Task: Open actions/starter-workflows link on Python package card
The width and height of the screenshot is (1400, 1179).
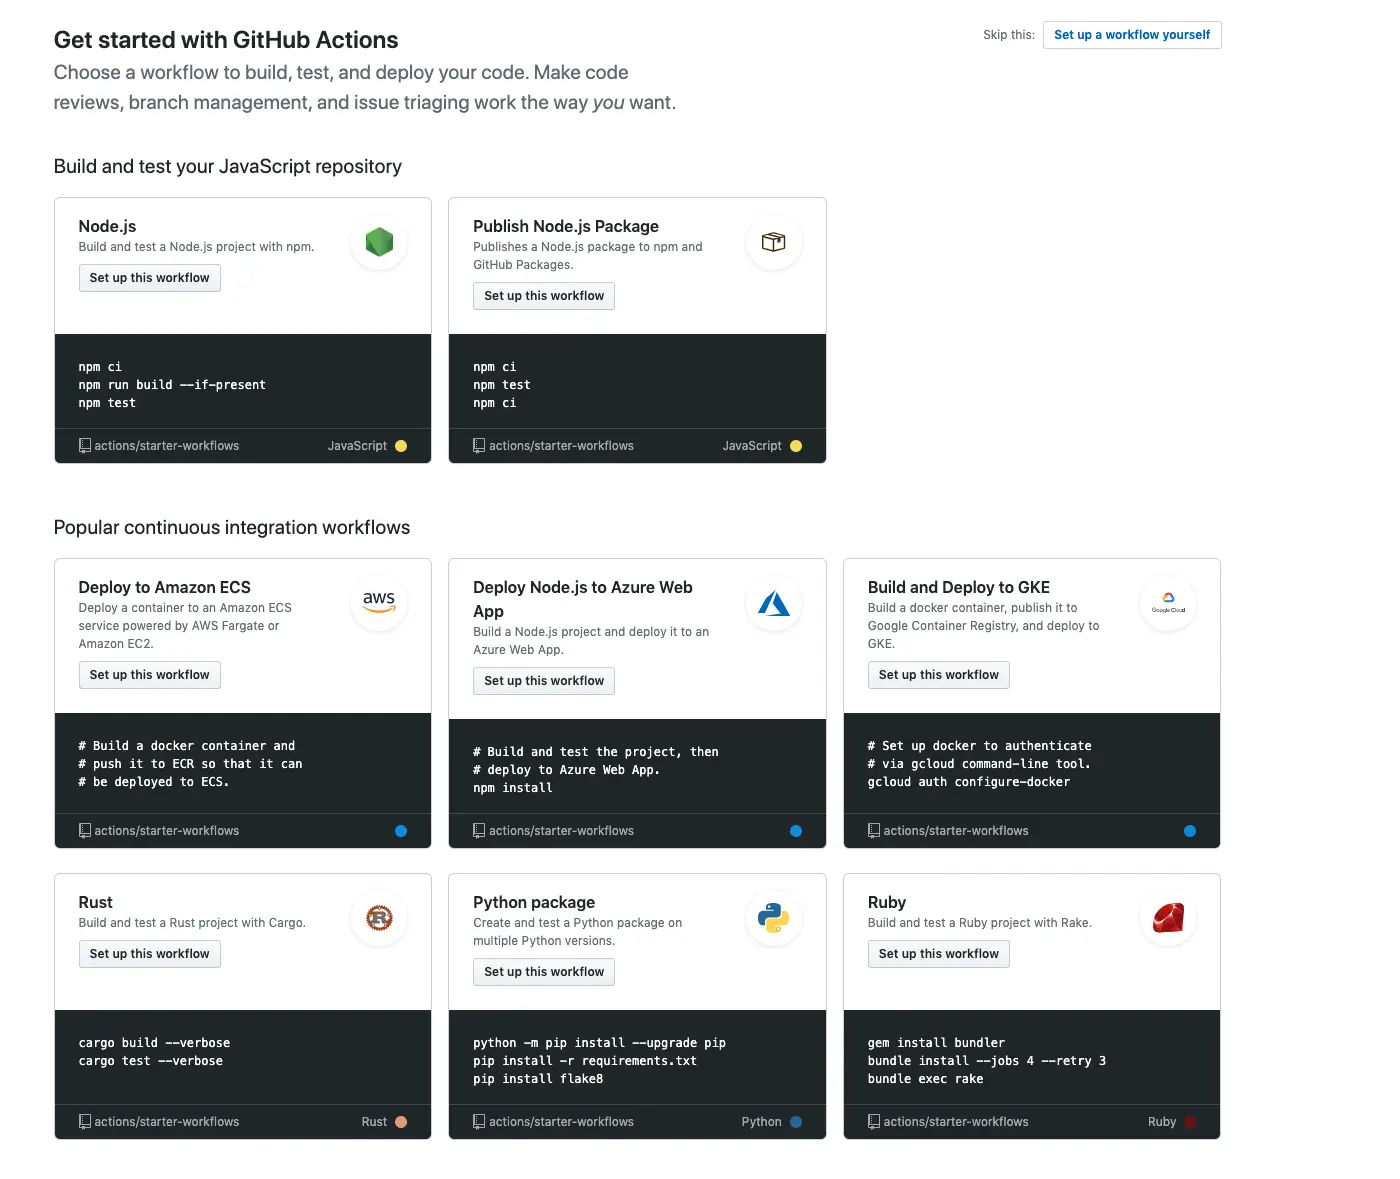Action: (x=561, y=1122)
